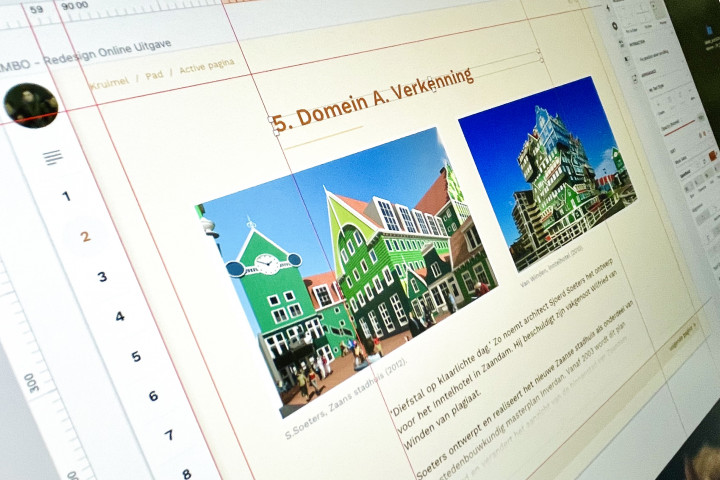Go to page 1 in the sidebar
The width and height of the screenshot is (720, 480).
[x=67, y=197]
